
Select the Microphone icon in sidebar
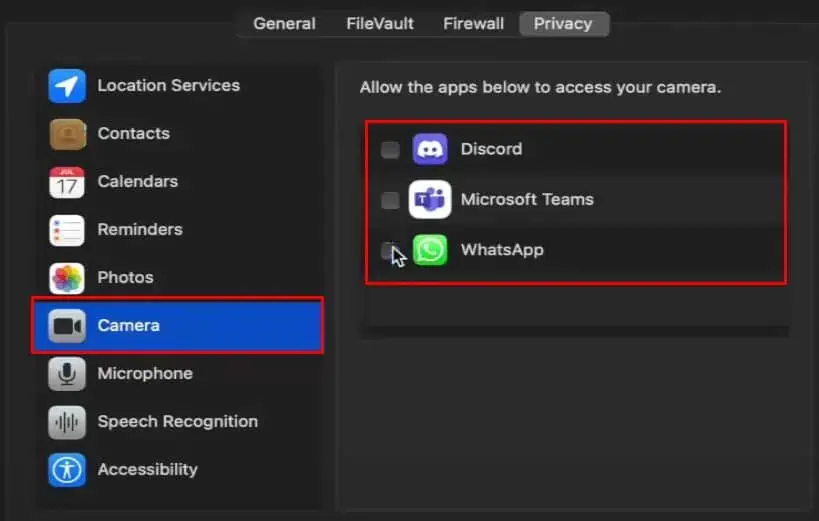pyautogui.click(x=67, y=374)
